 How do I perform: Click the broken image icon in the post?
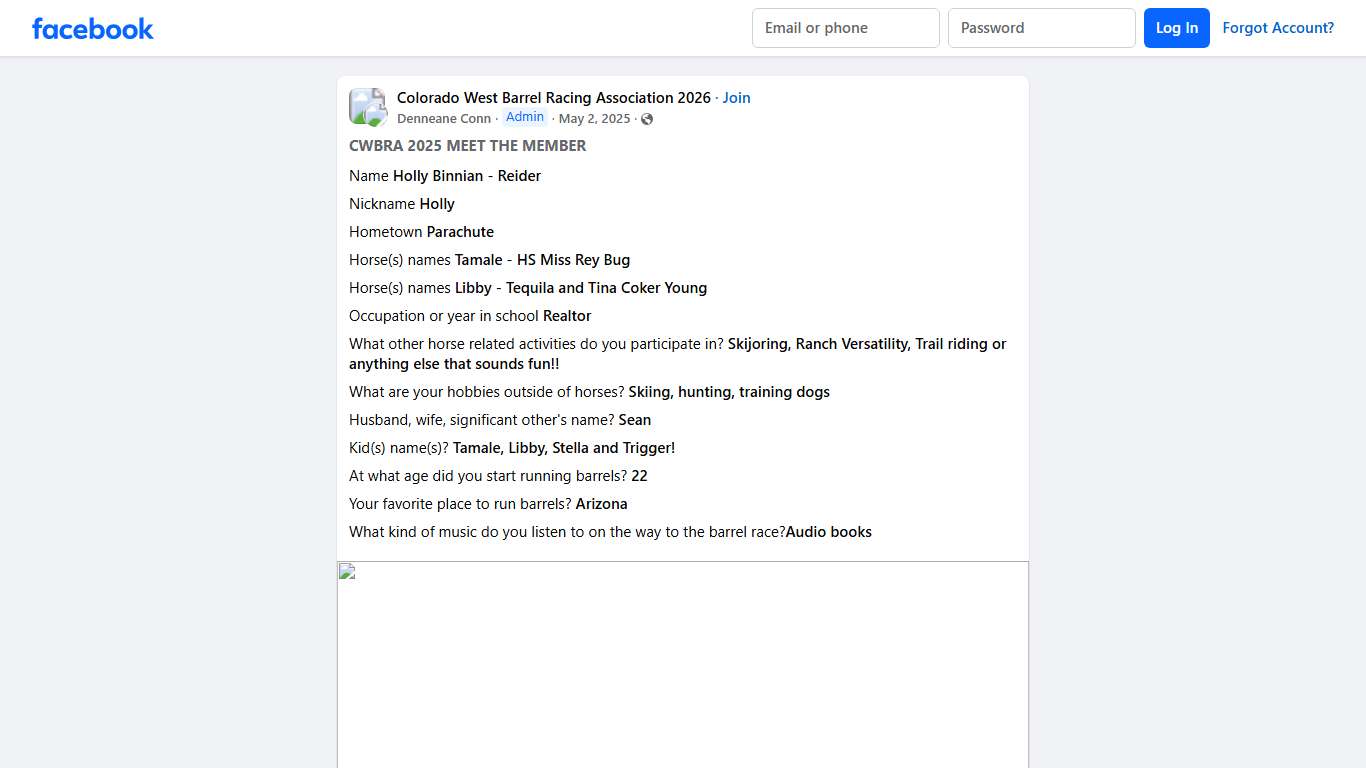tap(347, 572)
